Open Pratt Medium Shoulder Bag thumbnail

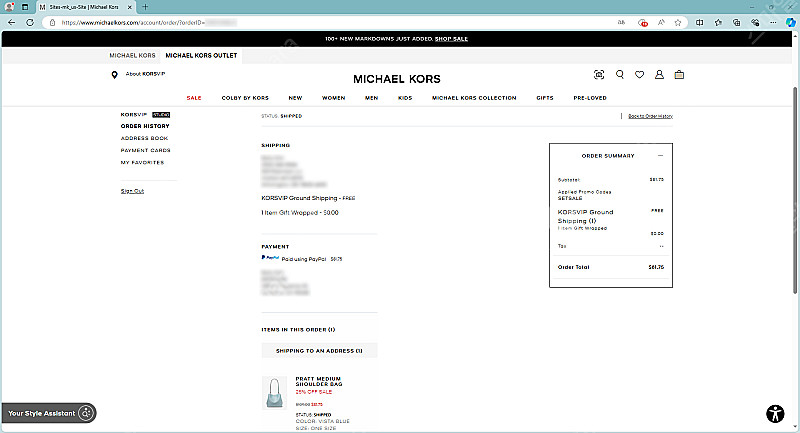[274, 393]
